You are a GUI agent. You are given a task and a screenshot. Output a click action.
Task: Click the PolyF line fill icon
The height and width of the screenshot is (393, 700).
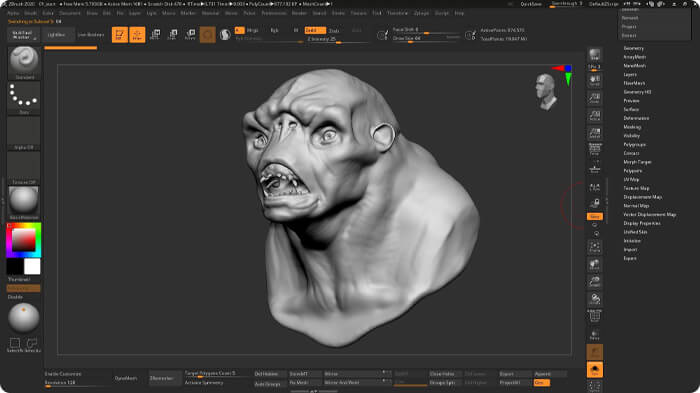click(595, 316)
